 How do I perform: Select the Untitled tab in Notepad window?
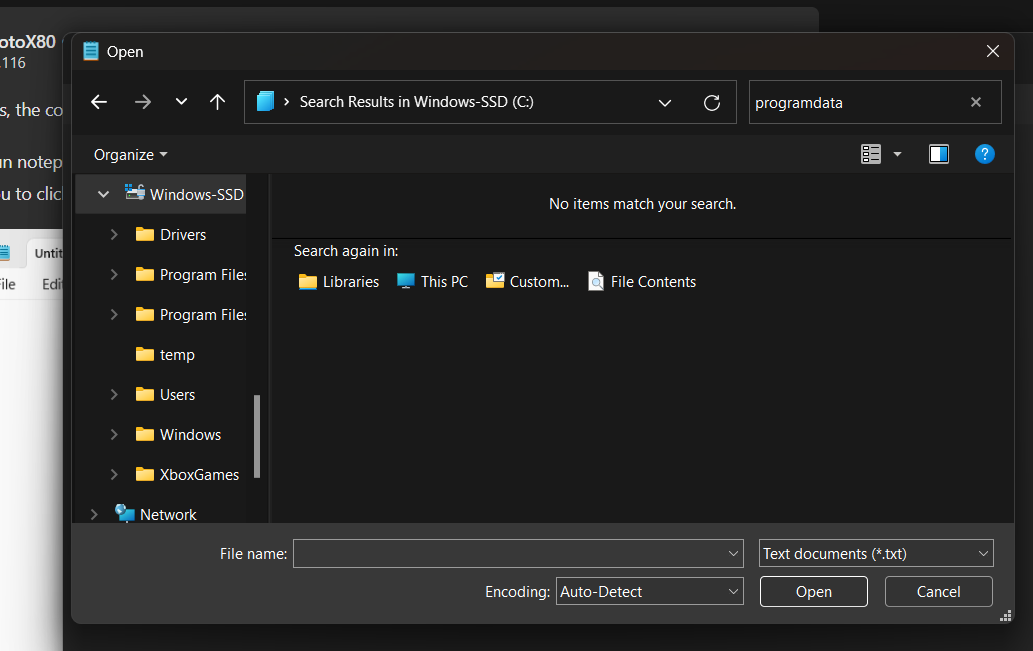coord(46,253)
